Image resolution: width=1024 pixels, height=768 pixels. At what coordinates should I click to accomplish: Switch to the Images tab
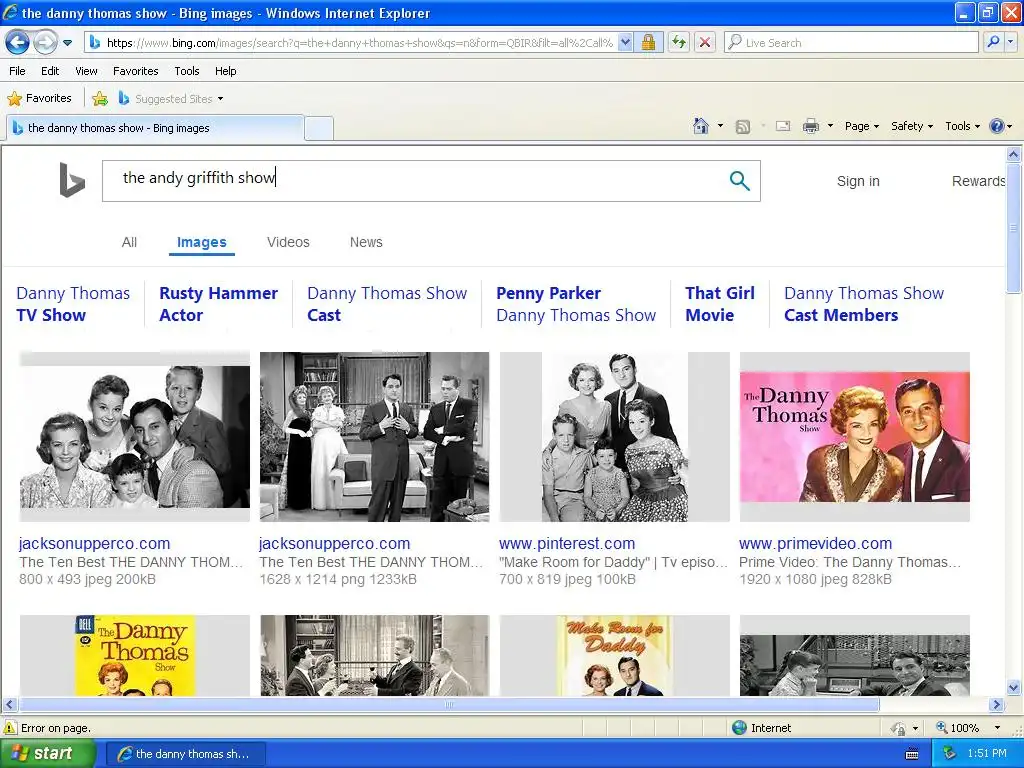(202, 242)
